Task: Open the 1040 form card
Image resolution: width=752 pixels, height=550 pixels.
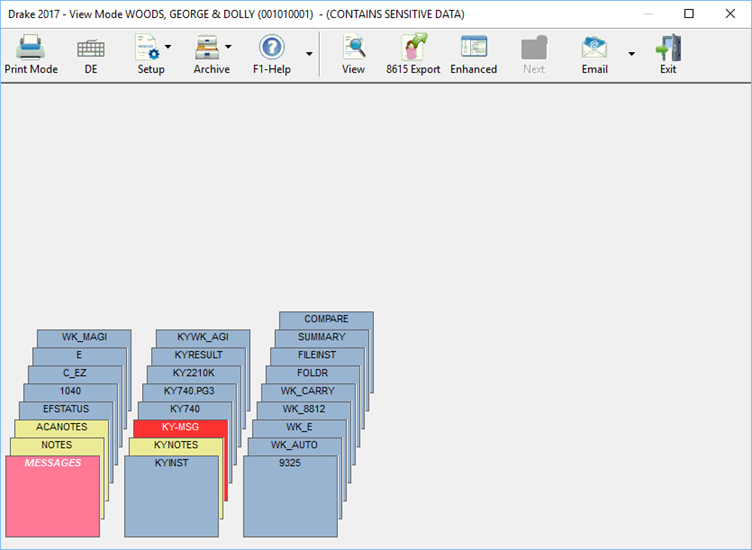Action: pyautogui.click(x=70, y=391)
